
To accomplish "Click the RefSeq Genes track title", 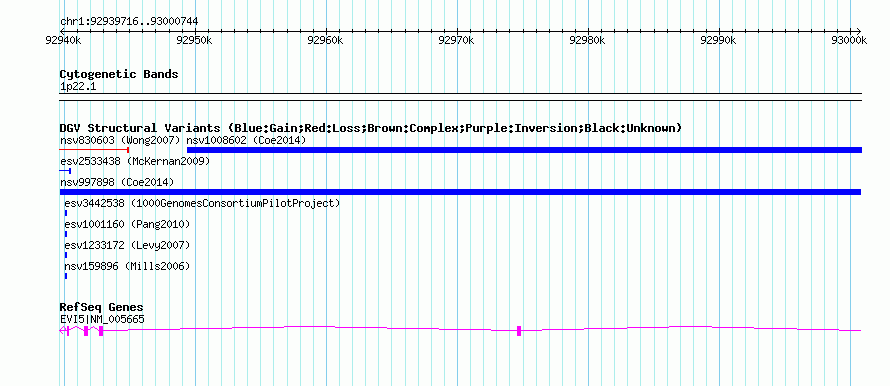I will (102, 308).
